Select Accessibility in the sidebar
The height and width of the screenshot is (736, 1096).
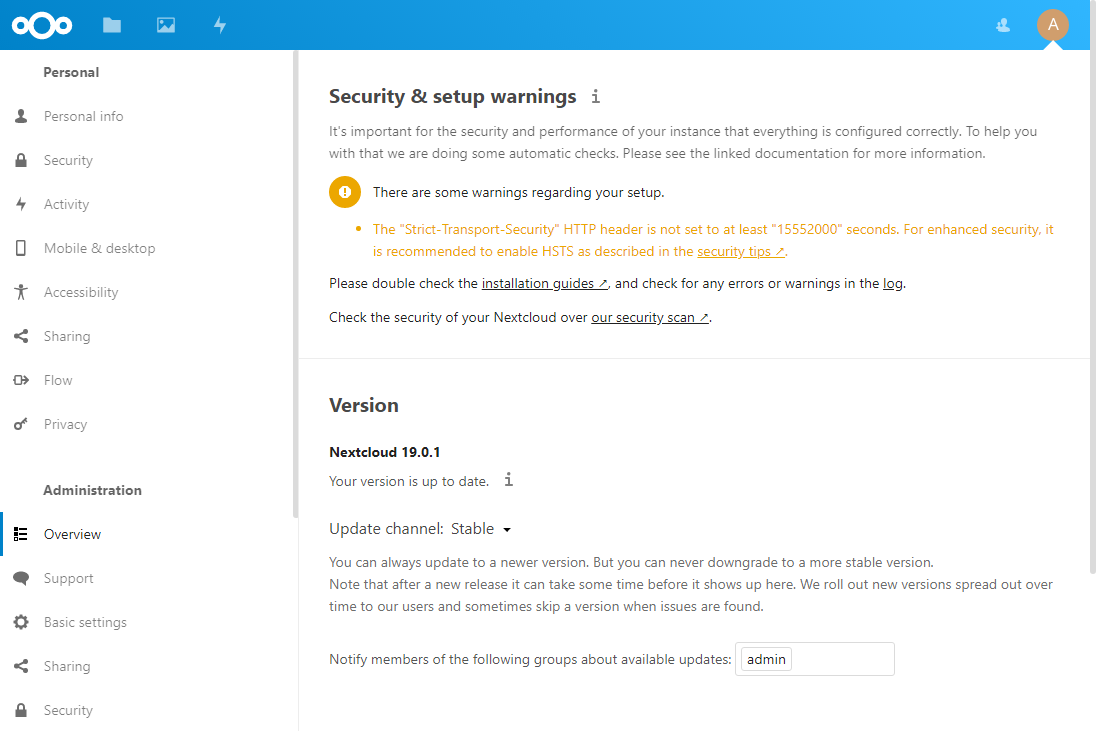[x=81, y=292]
